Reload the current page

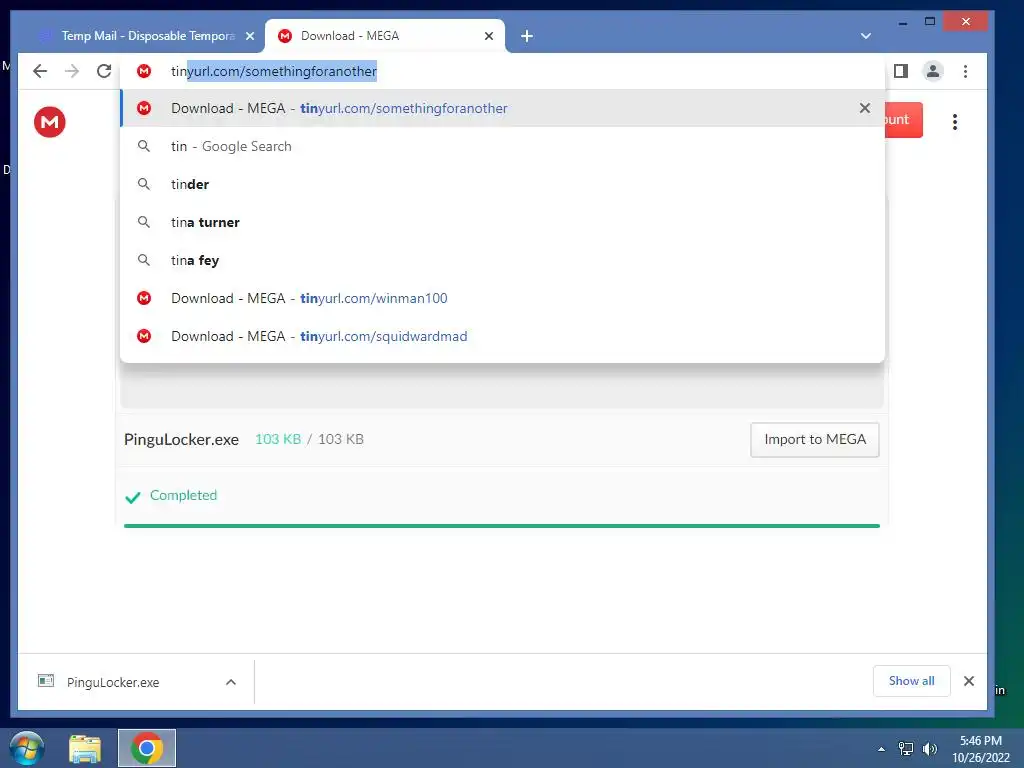pos(104,71)
